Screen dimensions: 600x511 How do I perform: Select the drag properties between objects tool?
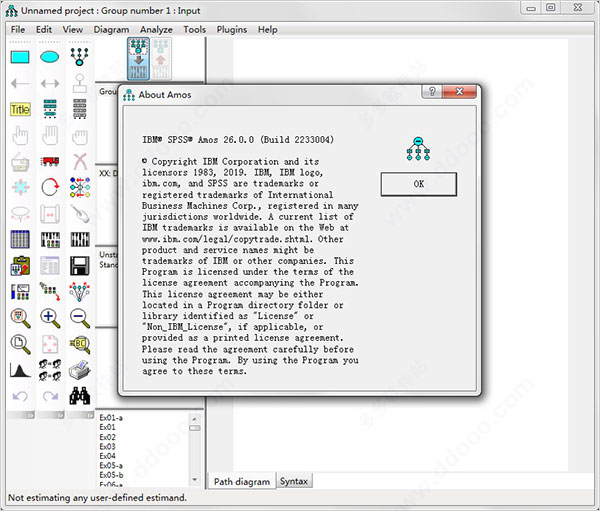[x=50, y=292]
